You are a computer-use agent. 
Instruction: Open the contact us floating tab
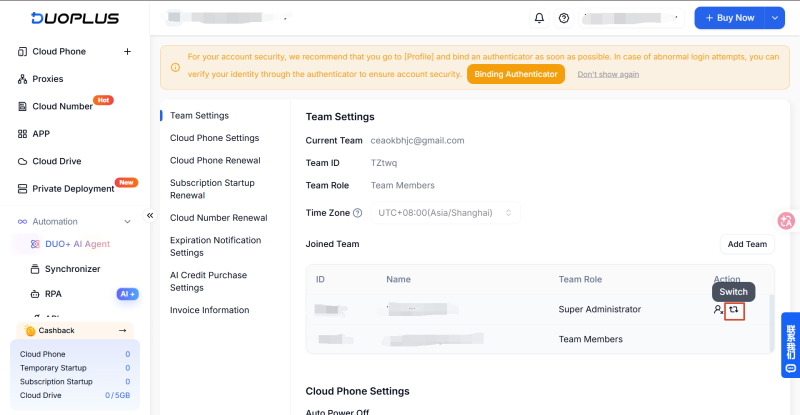pyautogui.click(x=790, y=345)
